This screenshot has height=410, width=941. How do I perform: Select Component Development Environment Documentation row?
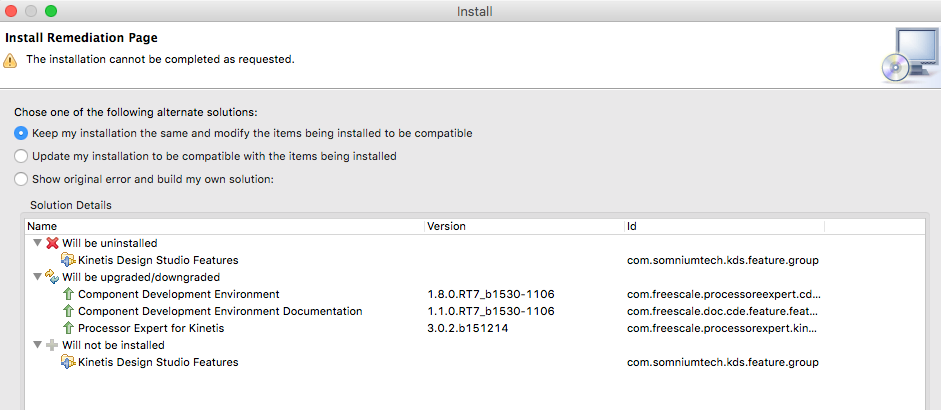pyautogui.click(x=220, y=311)
